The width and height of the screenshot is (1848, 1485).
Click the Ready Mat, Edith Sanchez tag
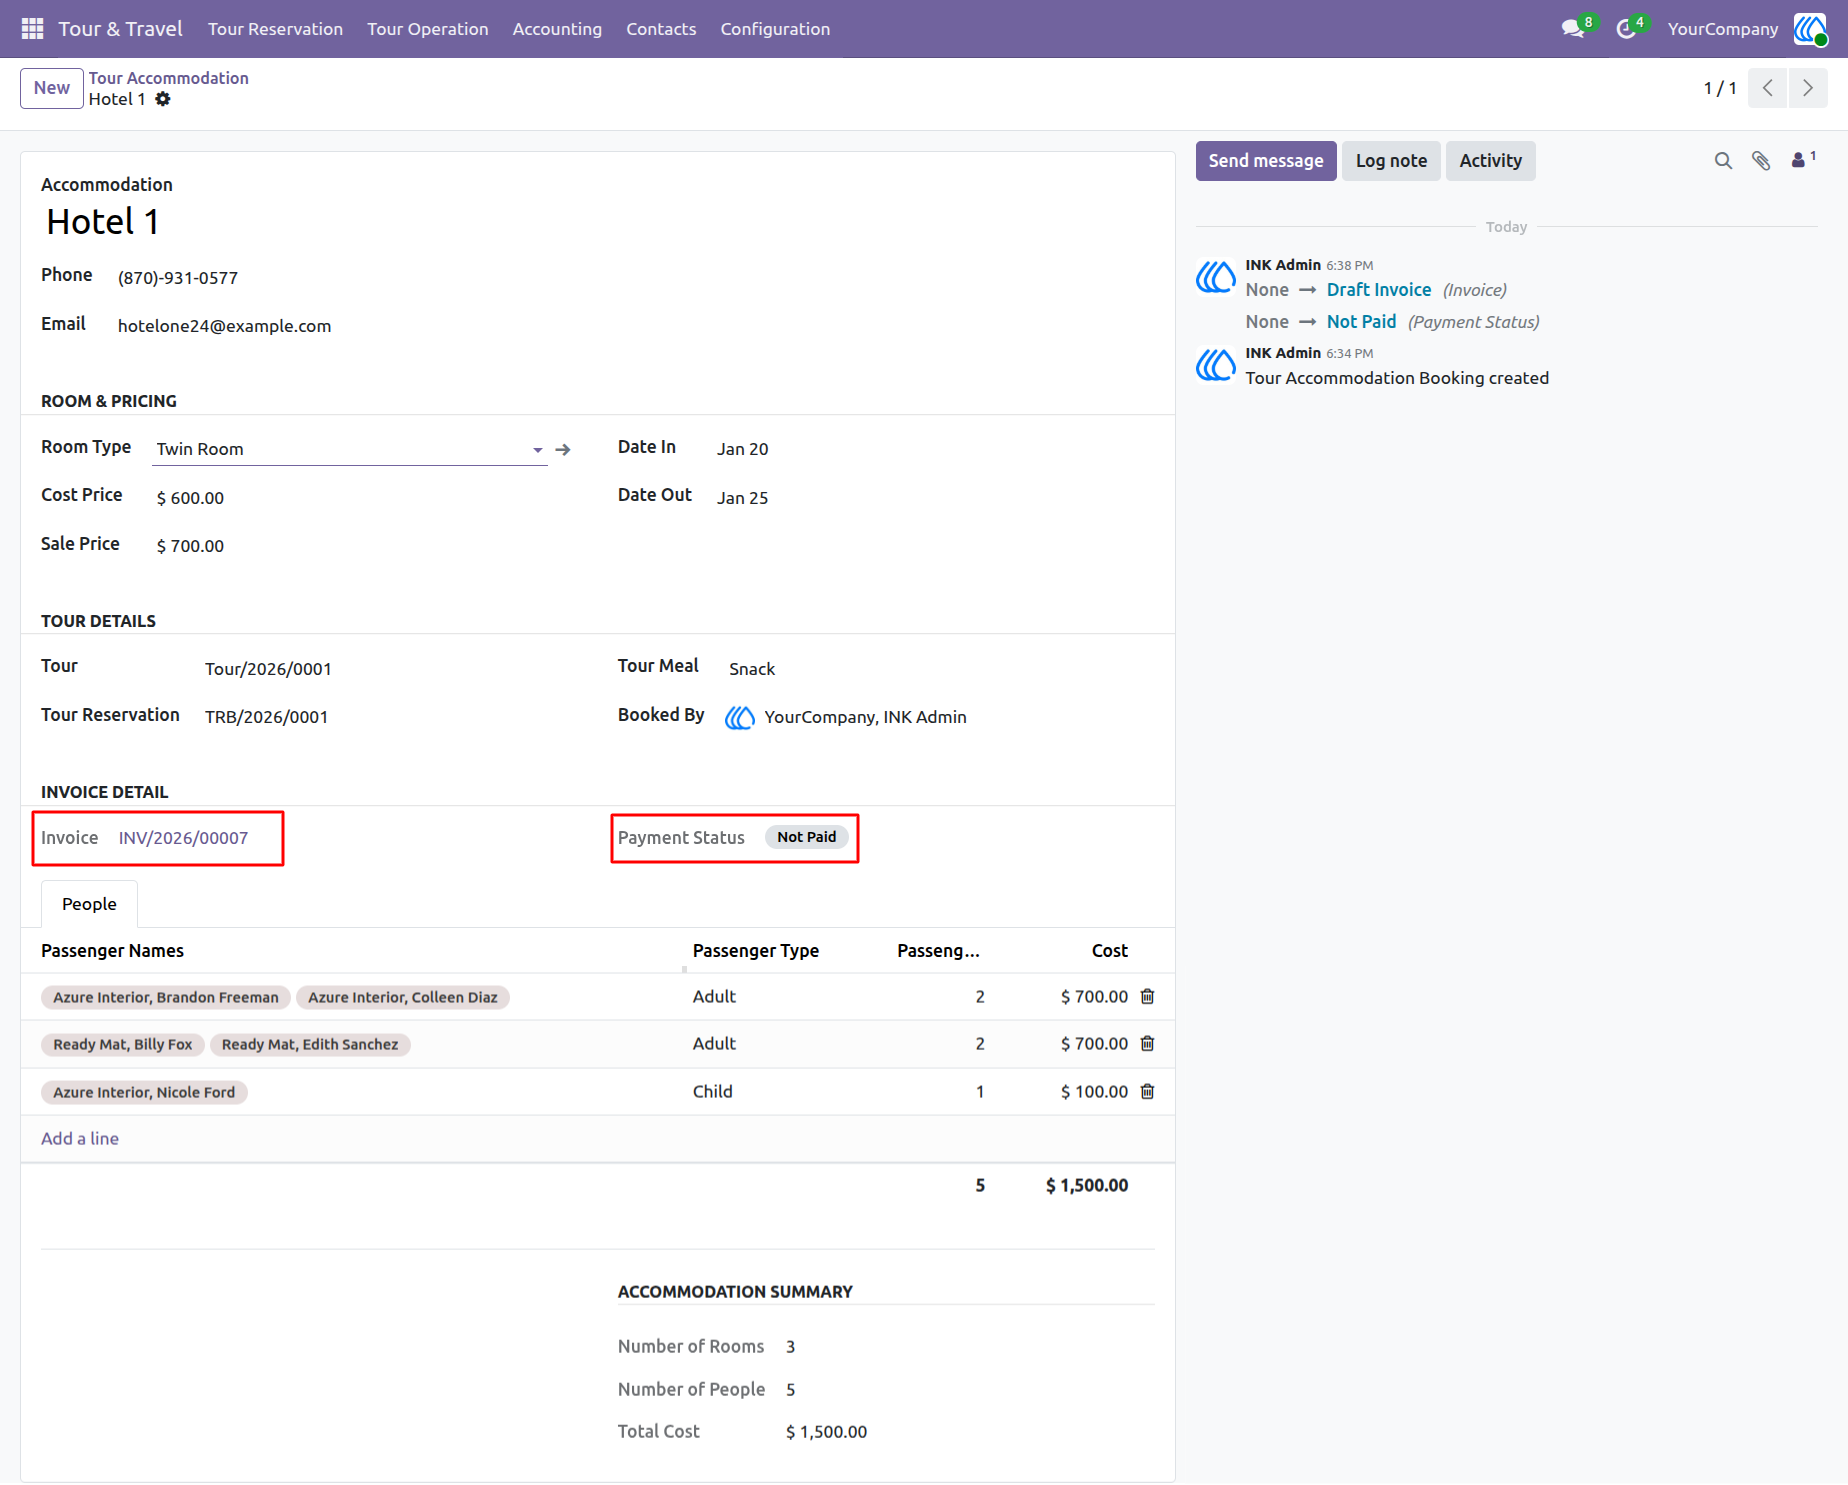coord(310,1045)
